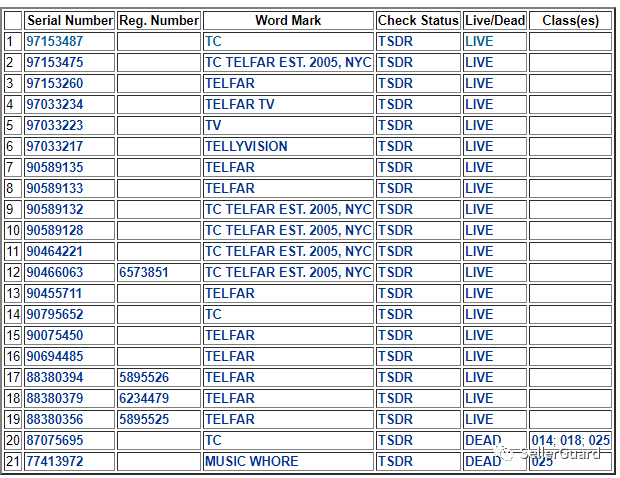
Task: Open serial number 88380356 link
Action: tap(55, 419)
